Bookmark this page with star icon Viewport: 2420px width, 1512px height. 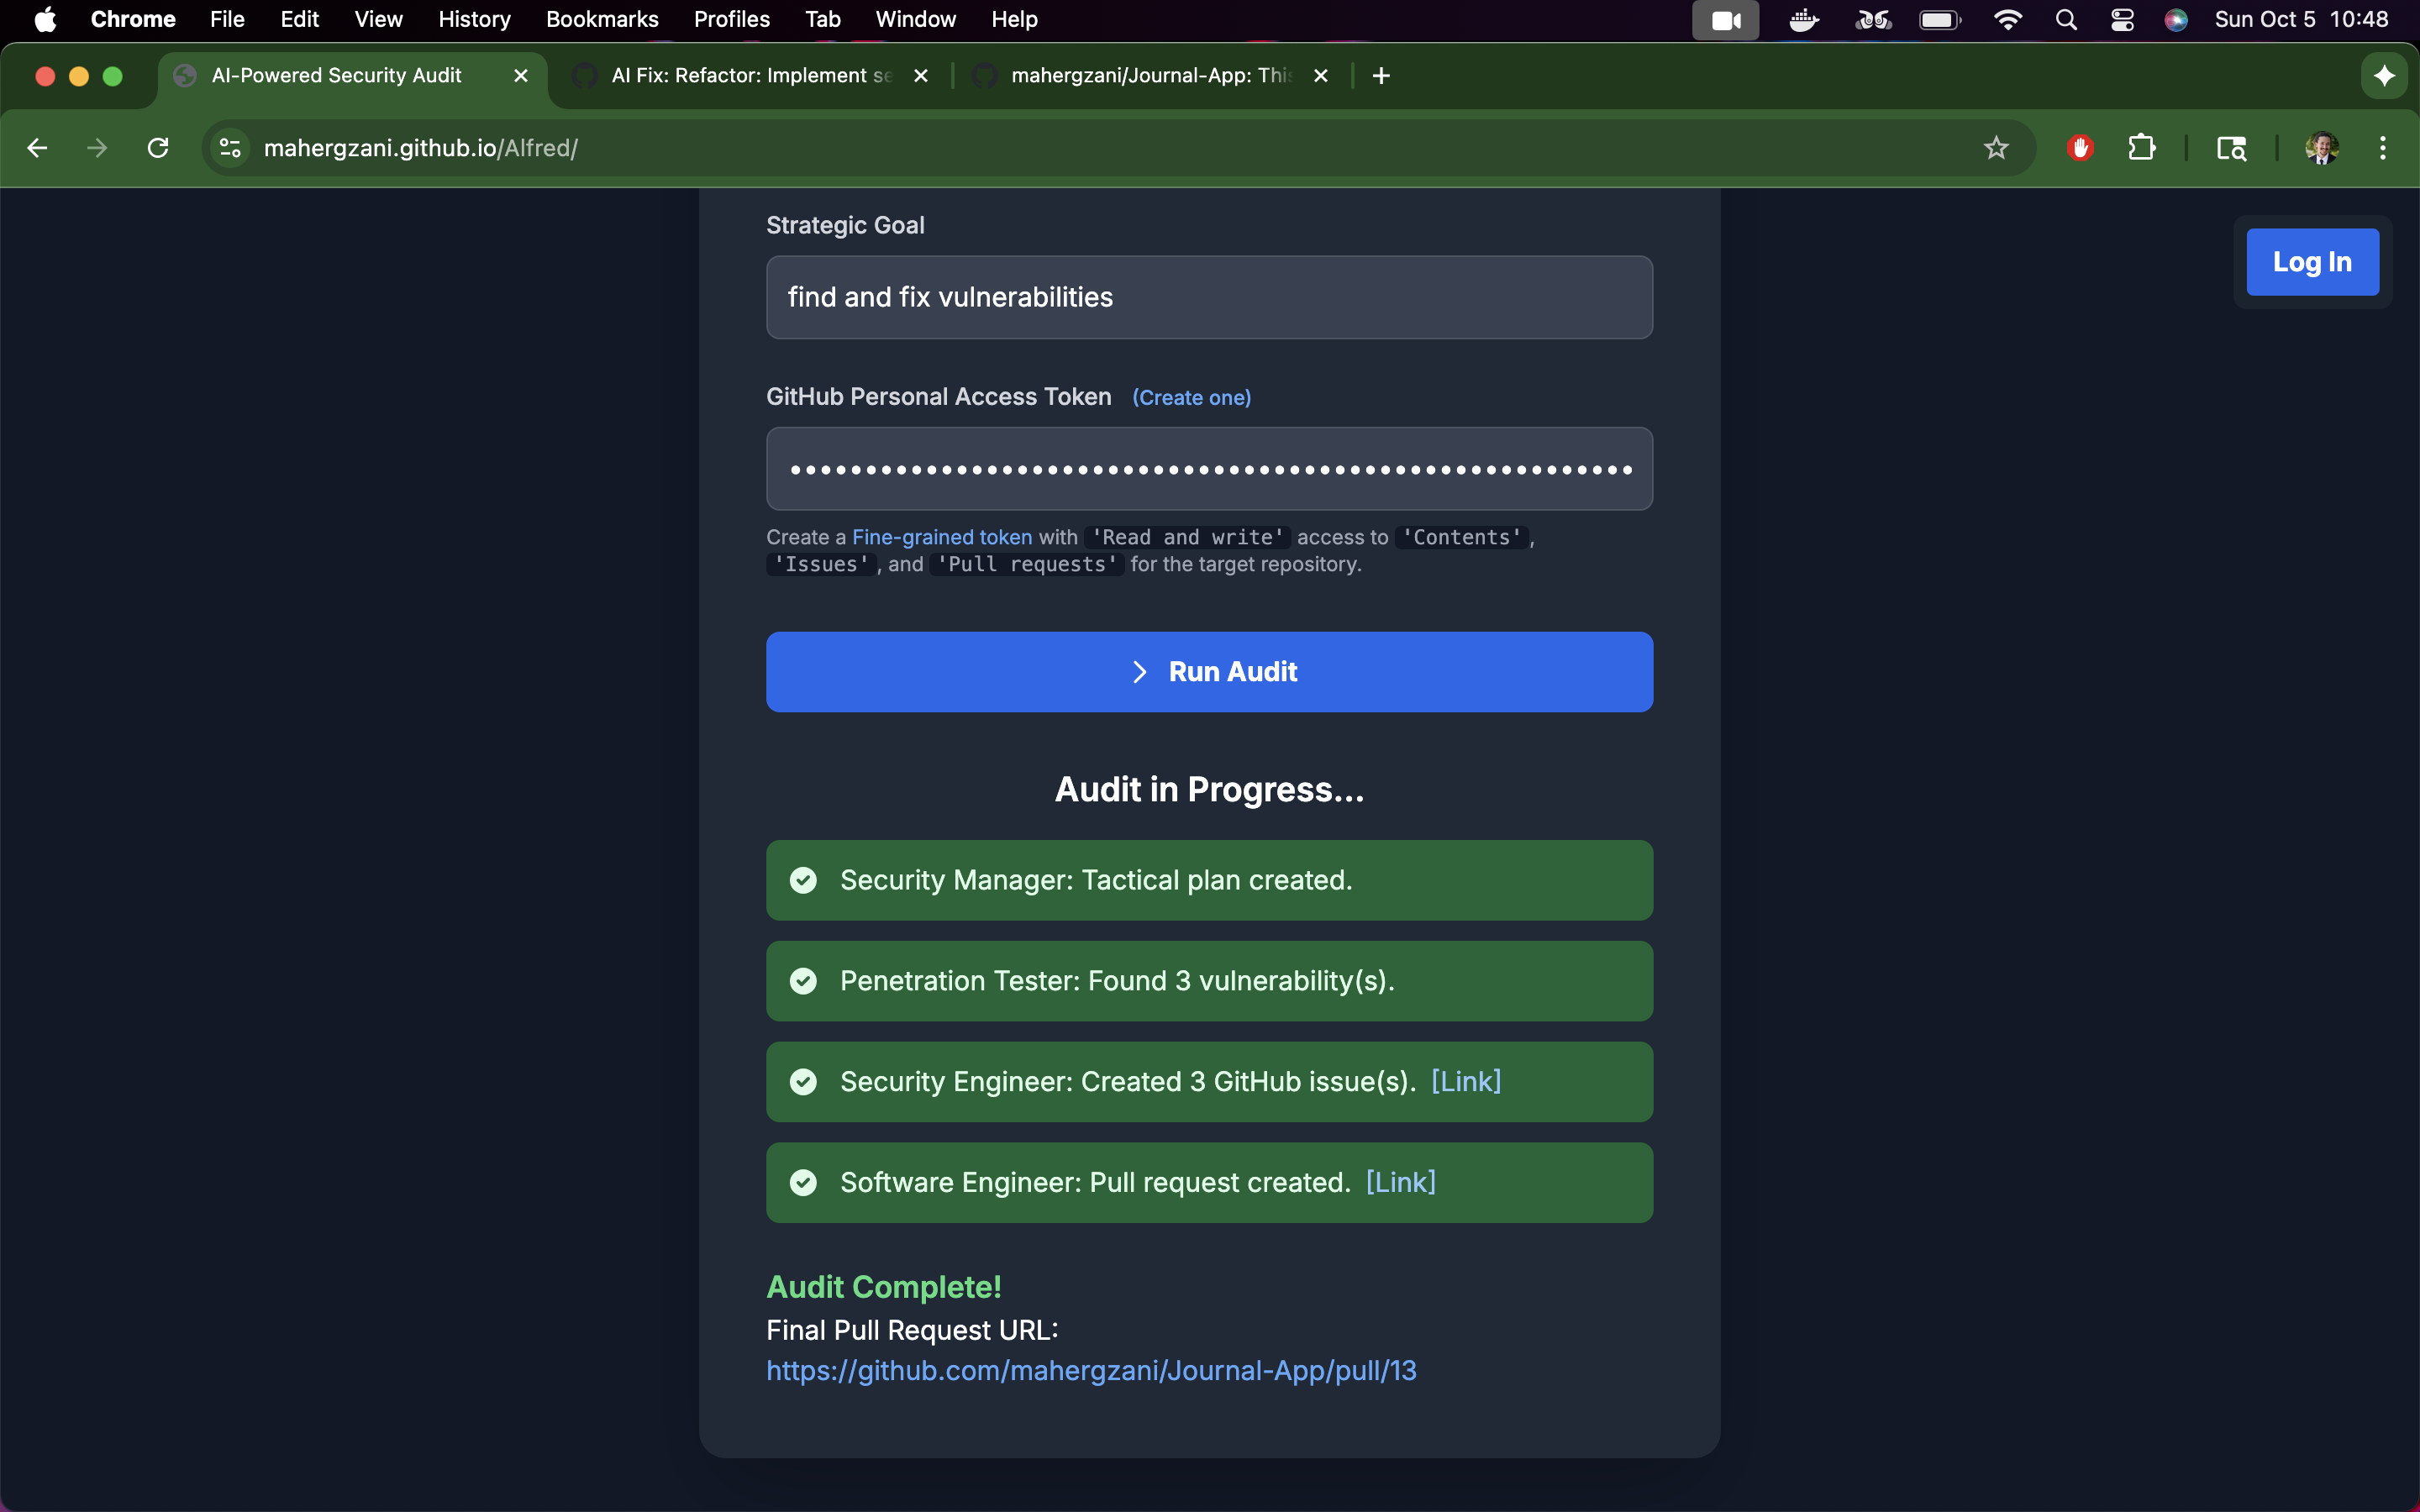point(1996,148)
